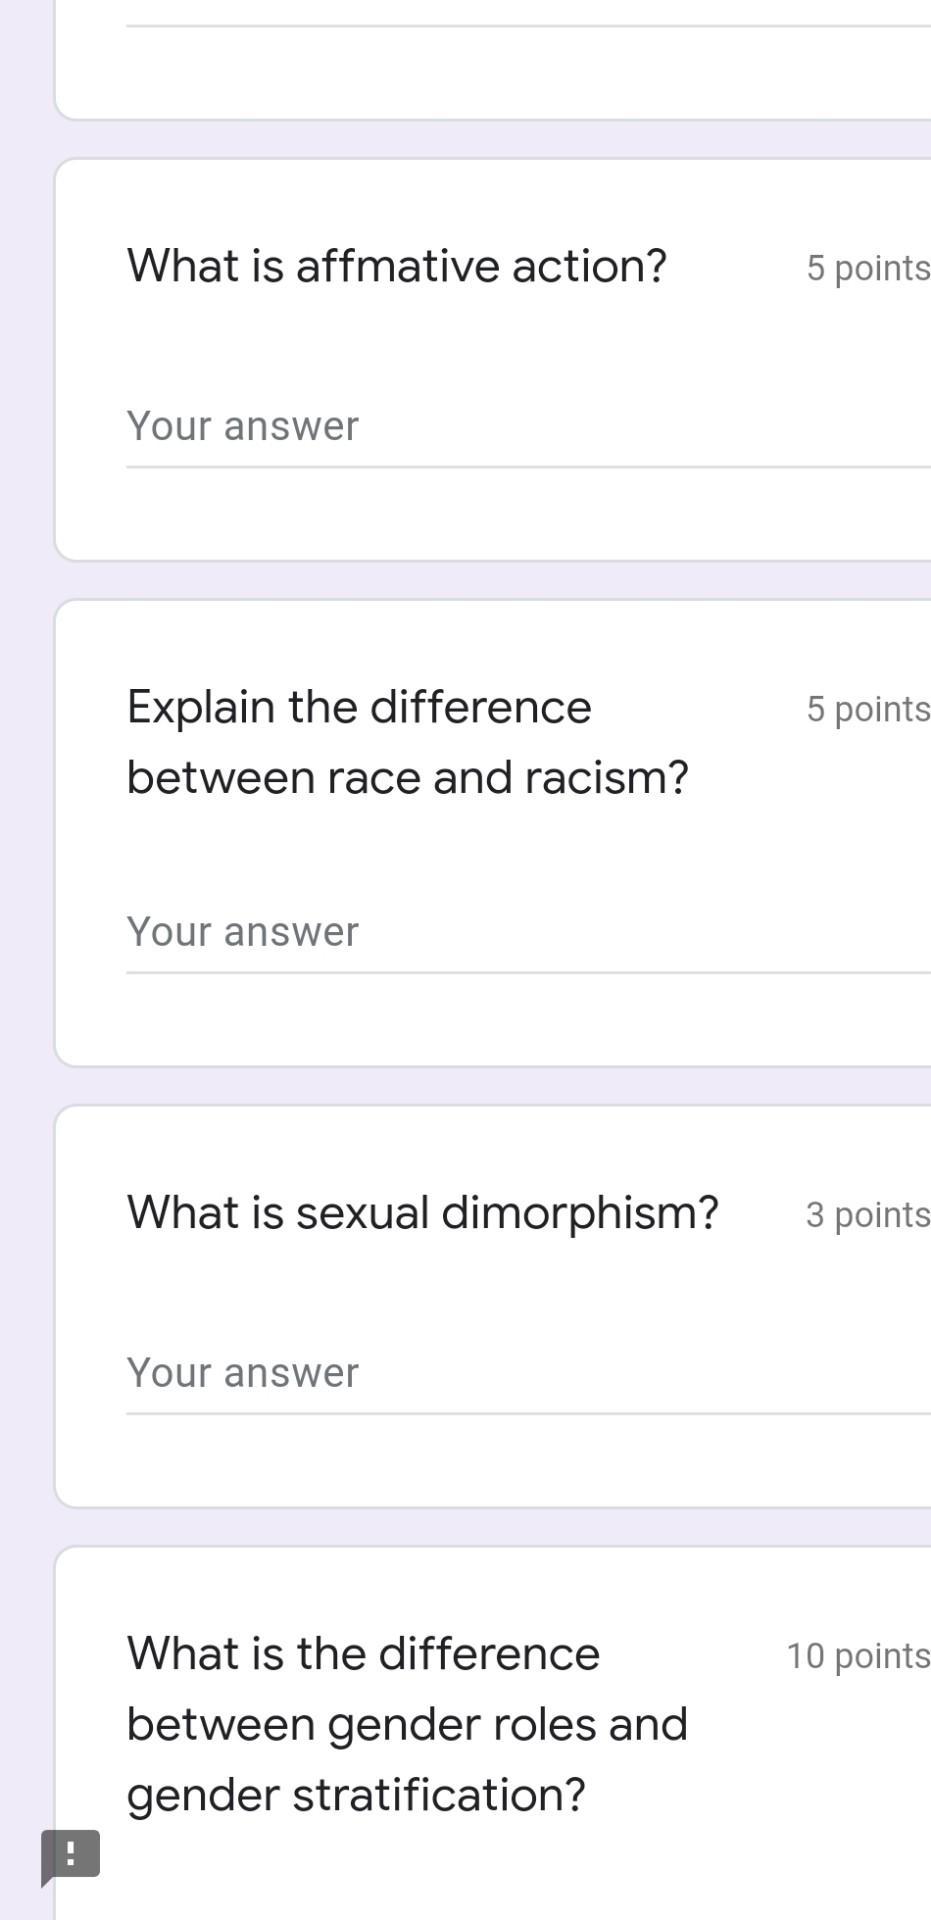
Task: Click 'Explain the difference between race and racism?' text
Action: [408, 740]
